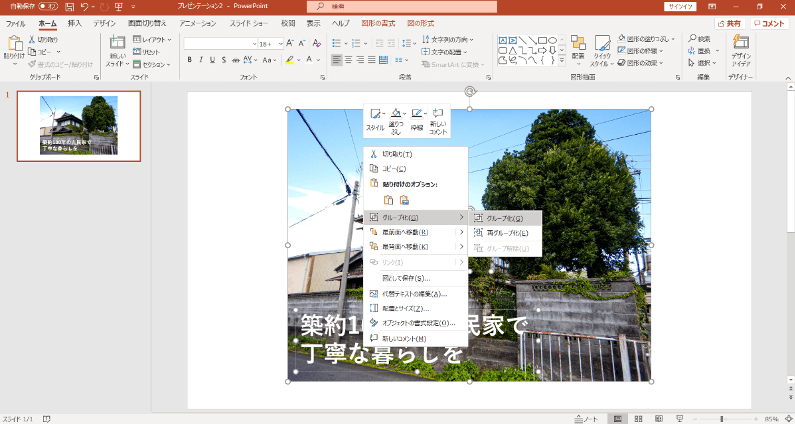Viewport: 795px width, 424px height.
Task: Open the font size dropdown
Action: (x=279, y=44)
